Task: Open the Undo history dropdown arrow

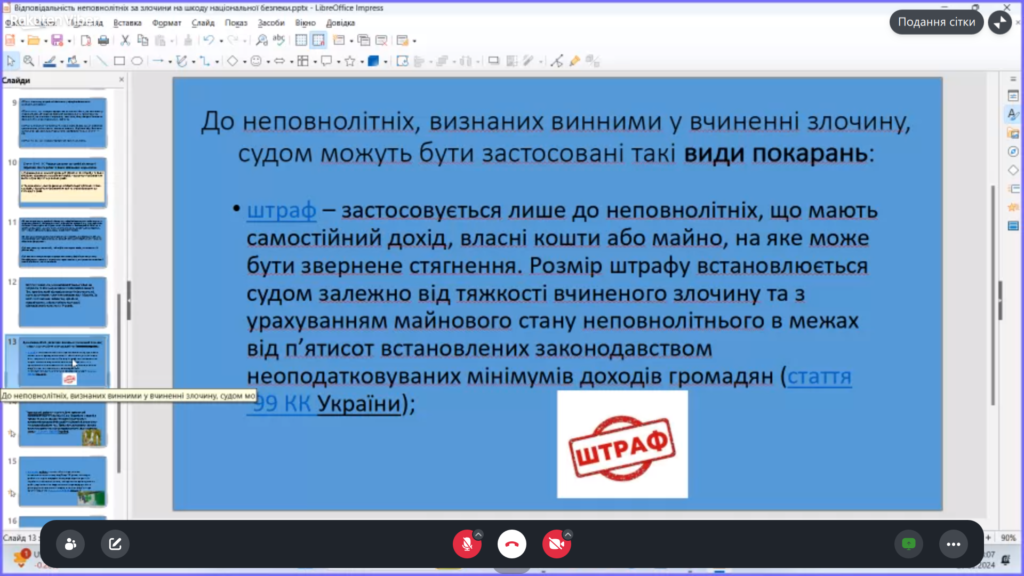Action: pyautogui.click(x=219, y=40)
